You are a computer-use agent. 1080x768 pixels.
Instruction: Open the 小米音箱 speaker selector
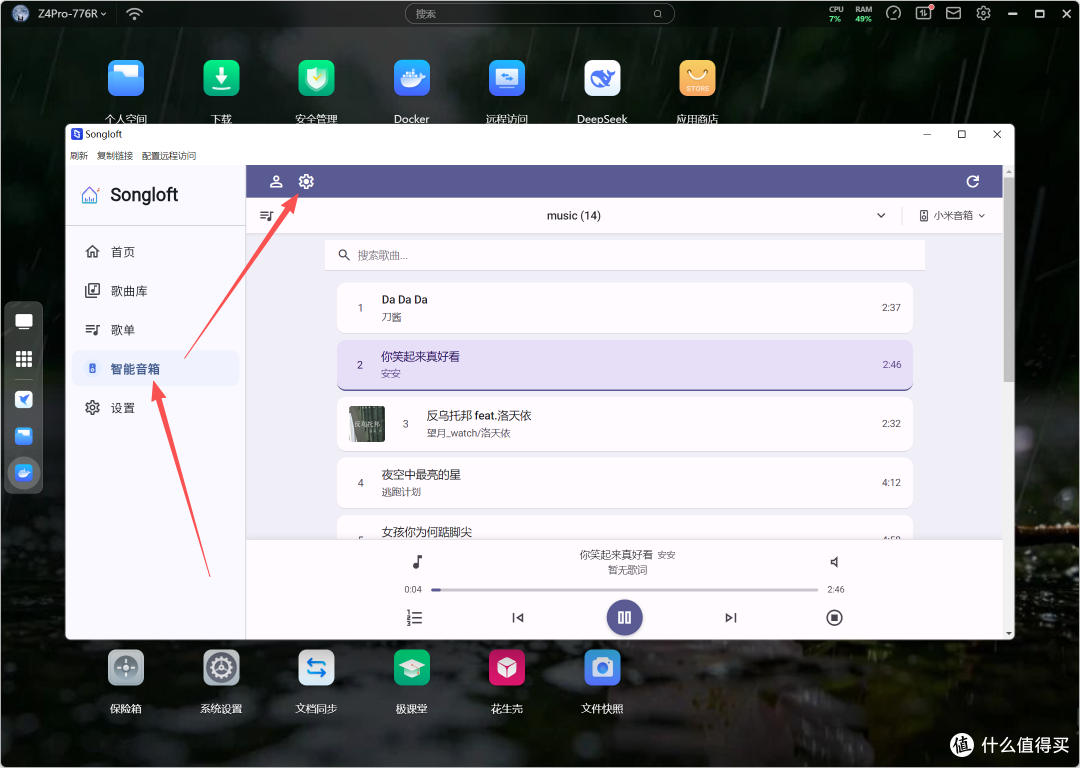952,216
